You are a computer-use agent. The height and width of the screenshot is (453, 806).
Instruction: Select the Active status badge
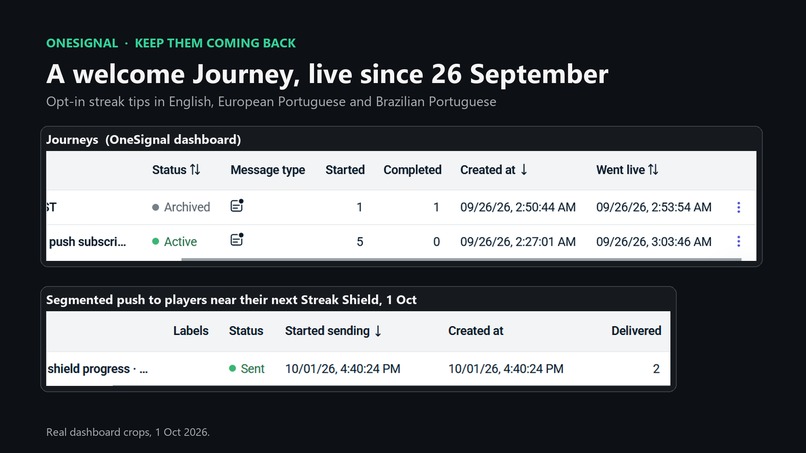tap(174, 242)
